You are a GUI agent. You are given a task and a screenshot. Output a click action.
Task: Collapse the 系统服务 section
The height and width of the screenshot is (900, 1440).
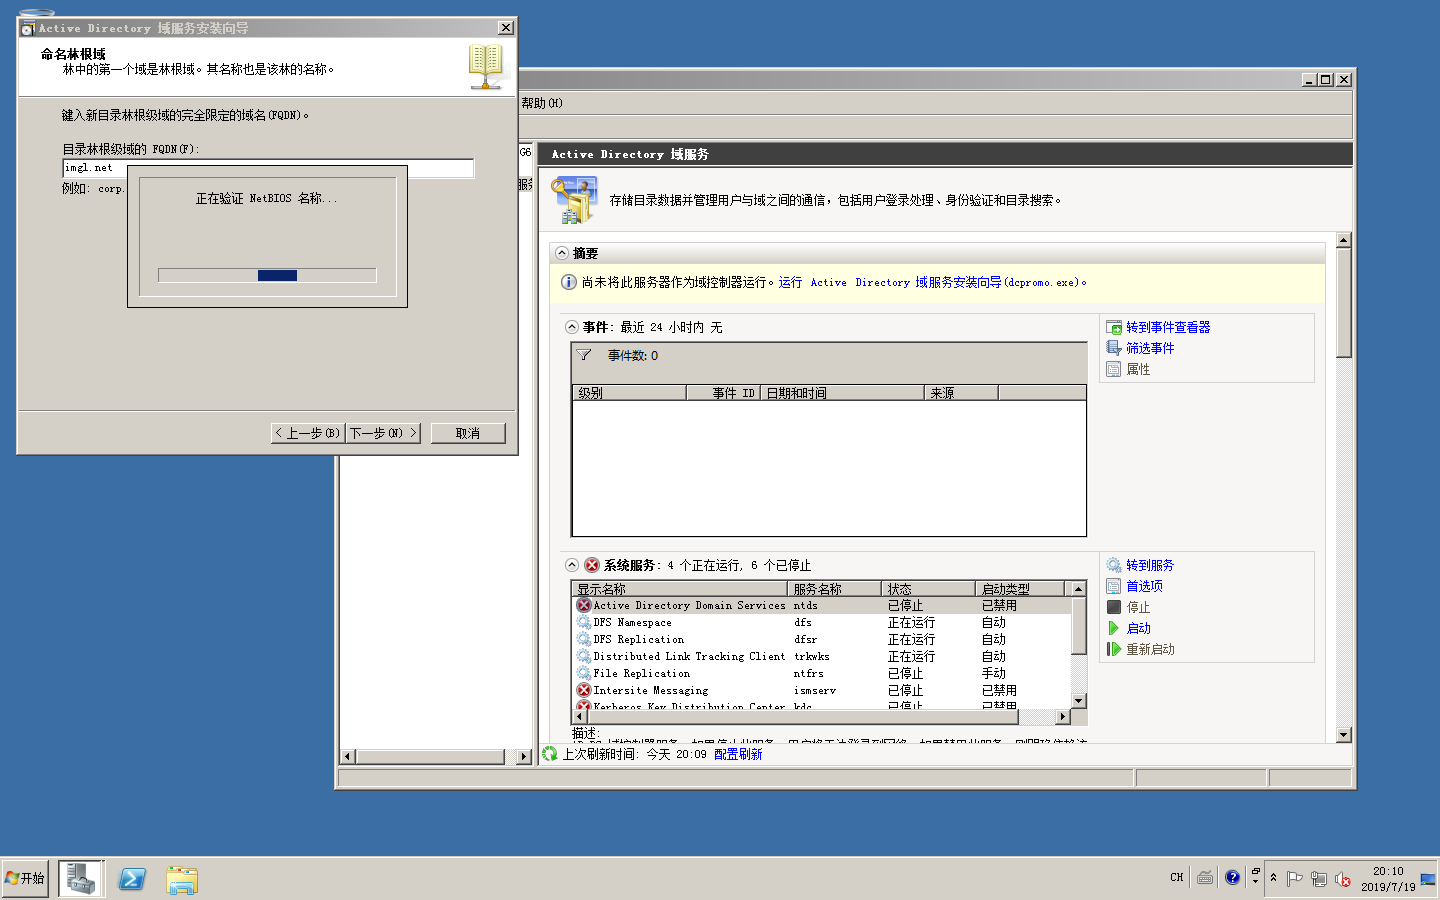pyautogui.click(x=572, y=565)
